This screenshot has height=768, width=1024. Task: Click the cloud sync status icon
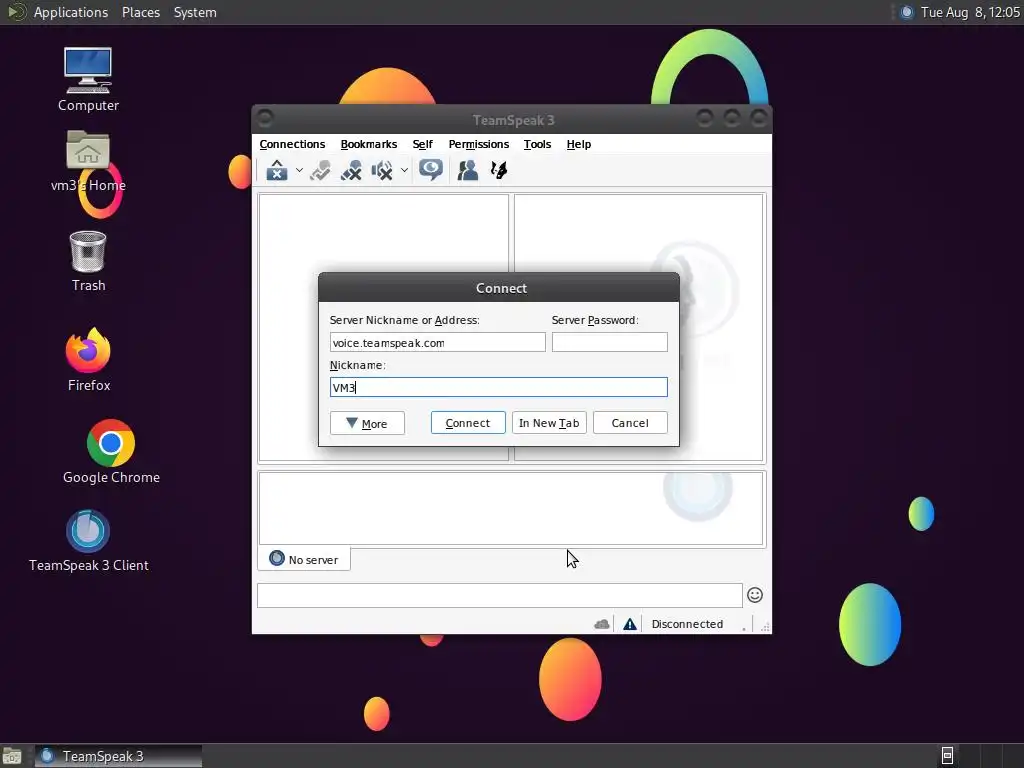point(601,624)
